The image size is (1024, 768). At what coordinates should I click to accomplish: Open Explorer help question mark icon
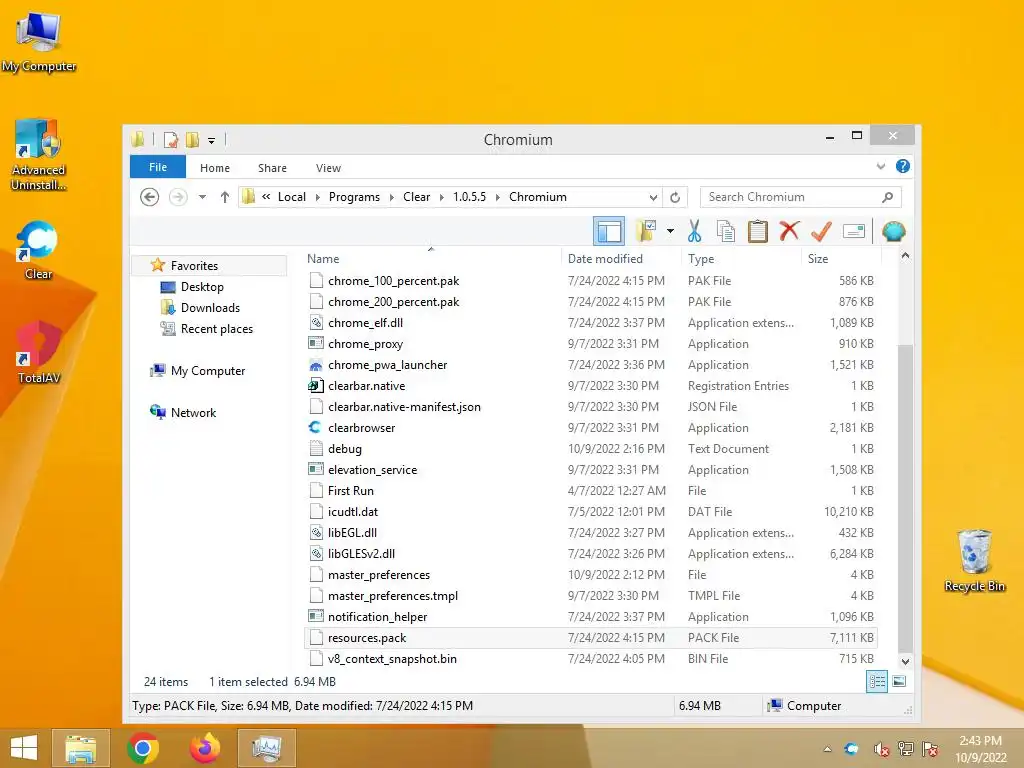[903, 167]
